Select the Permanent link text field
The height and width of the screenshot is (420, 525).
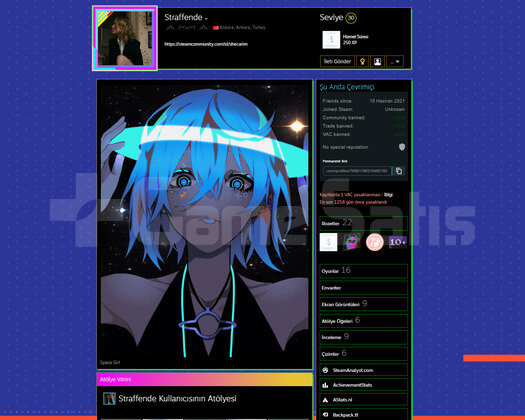pos(357,171)
